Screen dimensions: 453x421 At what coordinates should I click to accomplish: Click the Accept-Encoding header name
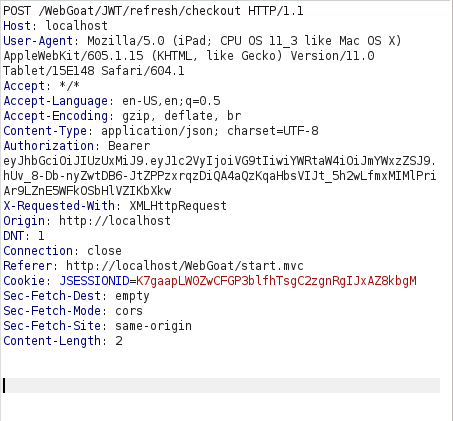[56, 116]
